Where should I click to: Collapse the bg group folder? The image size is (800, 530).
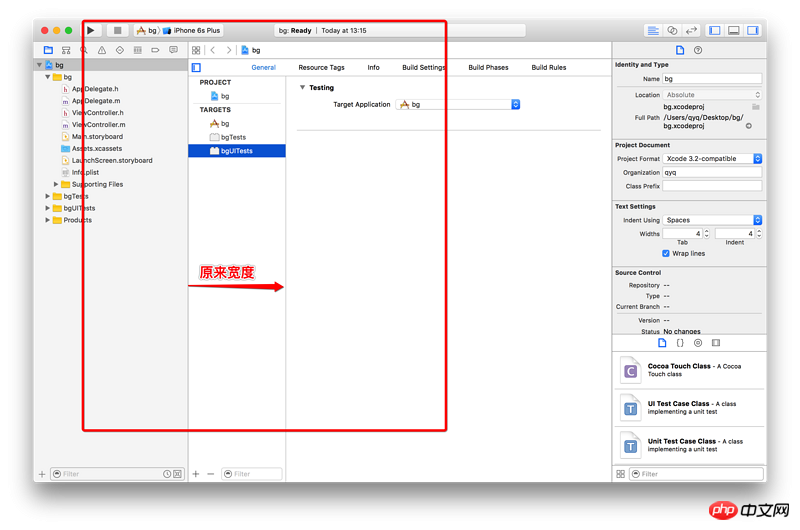47,77
